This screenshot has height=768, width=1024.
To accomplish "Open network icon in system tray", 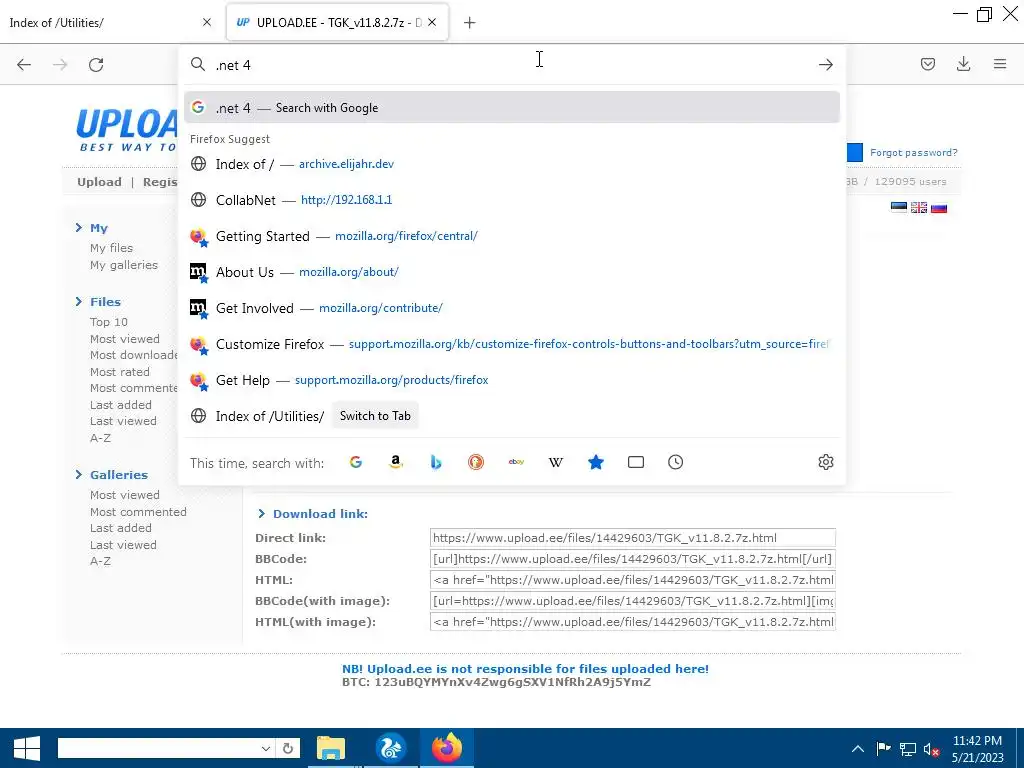I will tap(907, 749).
